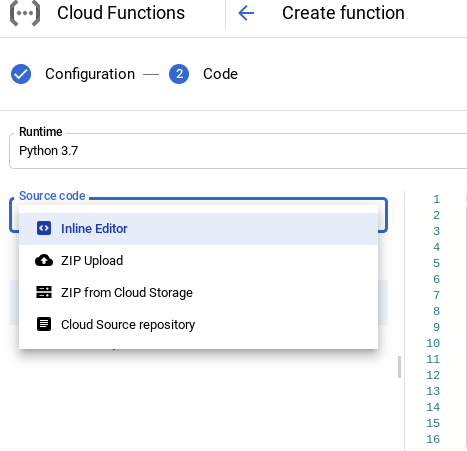The image size is (467, 451).
Task: Click the Cloud Functions title
Action: [121, 13]
